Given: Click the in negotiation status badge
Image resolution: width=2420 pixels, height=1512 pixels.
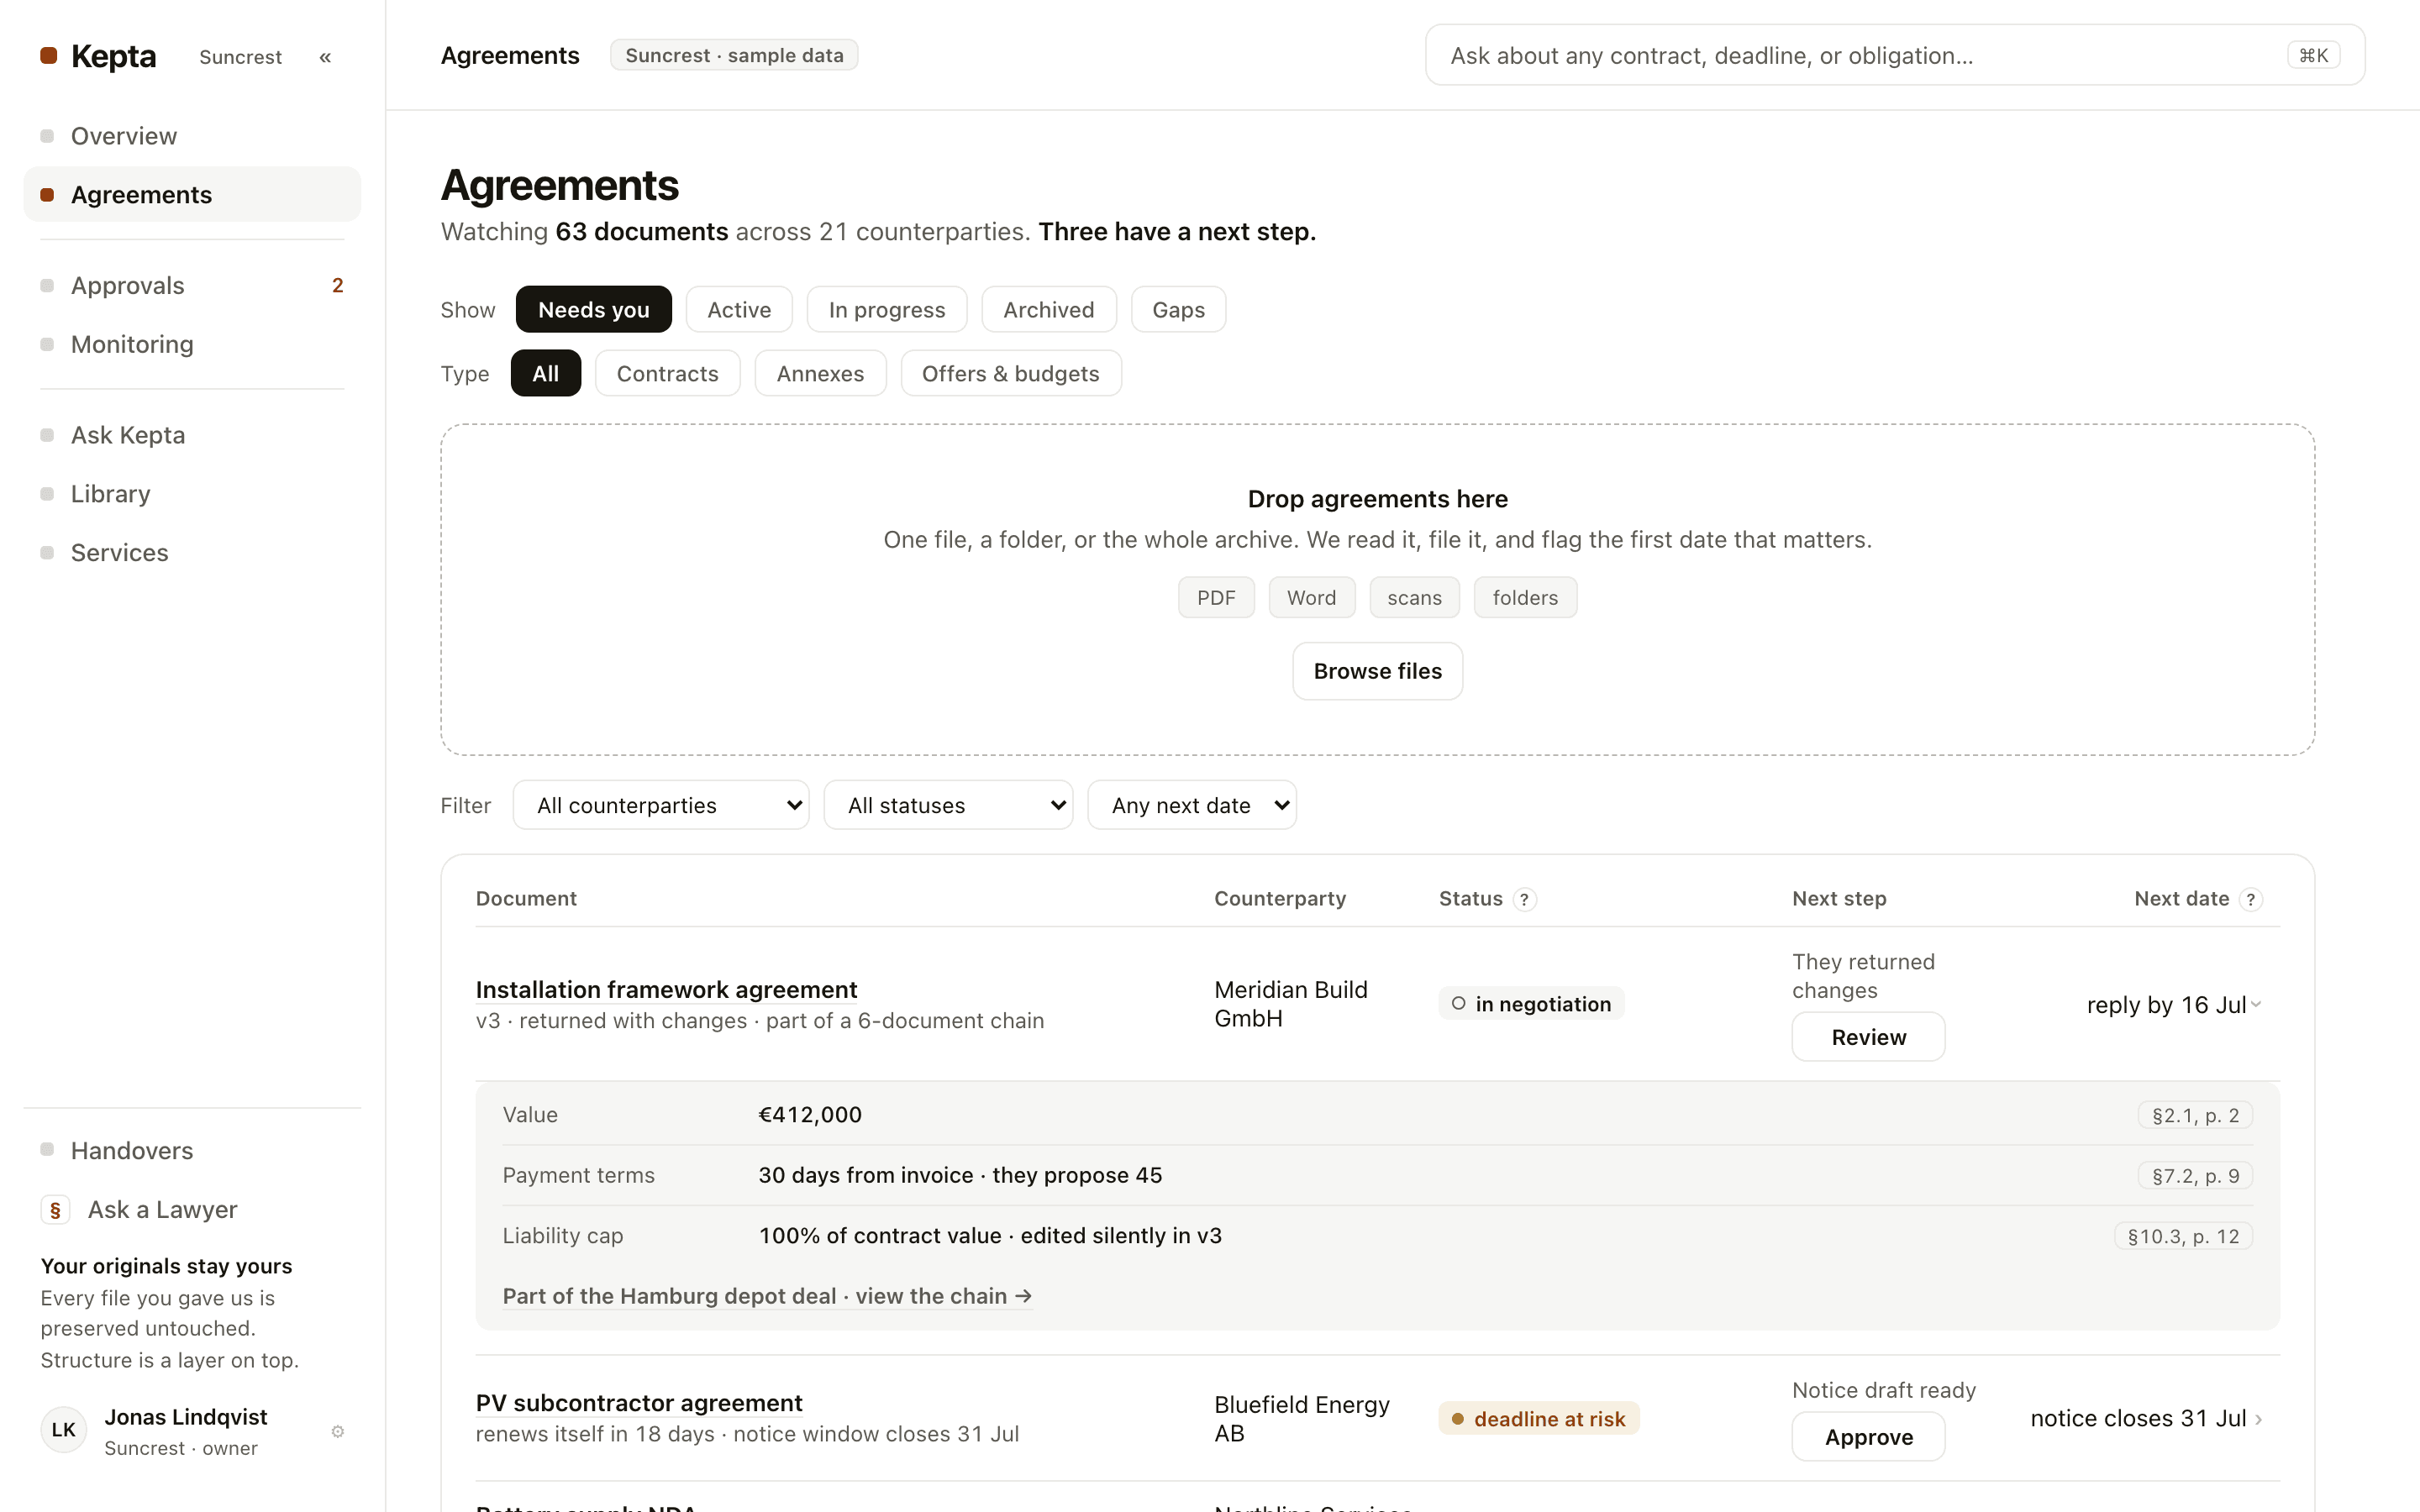Looking at the screenshot, I should pyautogui.click(x=1531, y=1004).
